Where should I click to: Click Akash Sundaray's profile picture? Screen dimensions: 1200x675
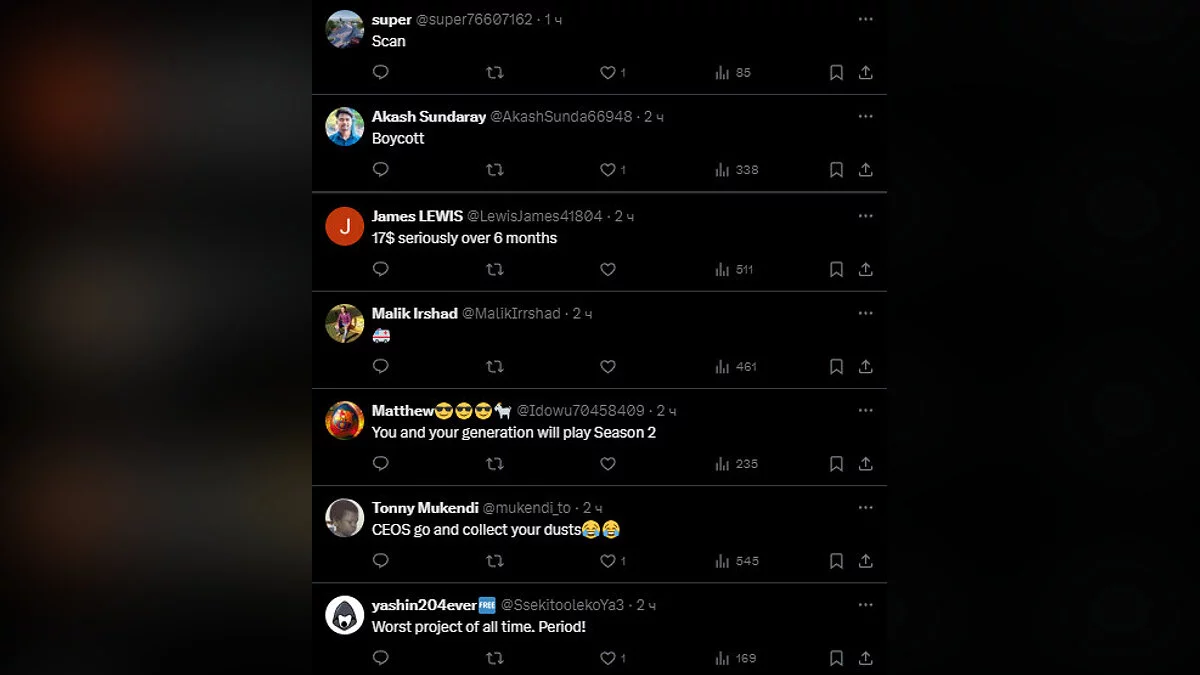345,127
